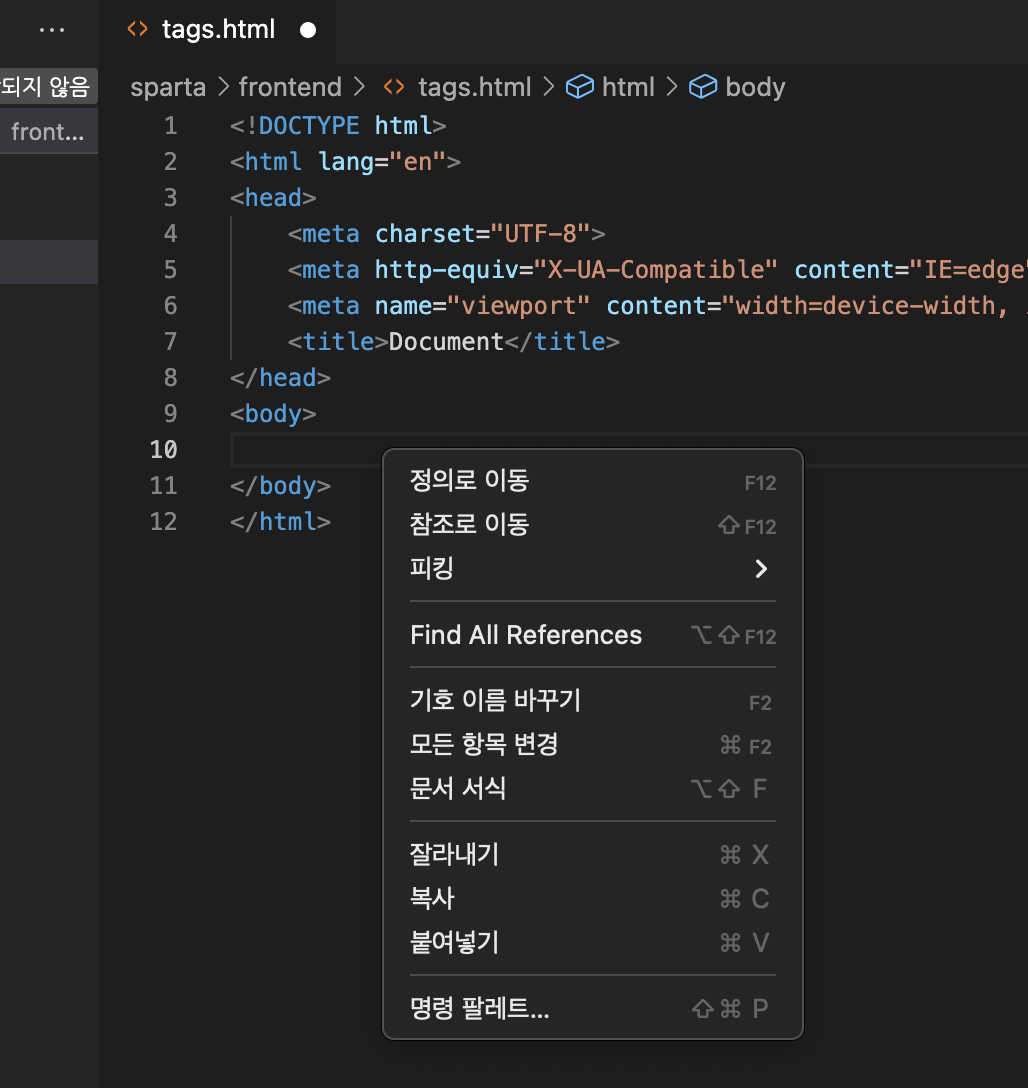This screenshot has height=1088, width=1028.
Task: Choose 기호 이름 바꾸기 (Rename Symbol)
Action: pyautogui.click(x=592, y=701)
